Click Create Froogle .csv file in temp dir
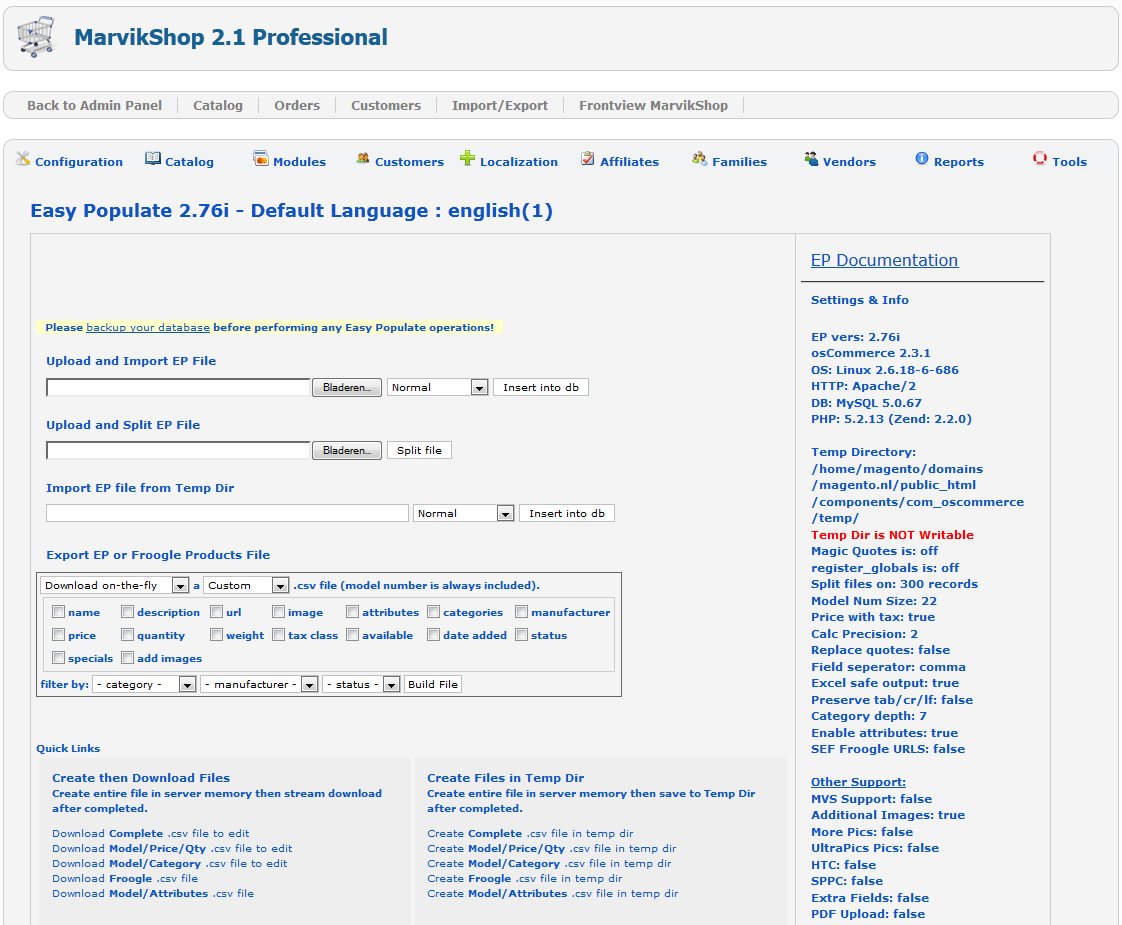The width and height of the screenshot is (1122, 925). click(x=525, y=878)
